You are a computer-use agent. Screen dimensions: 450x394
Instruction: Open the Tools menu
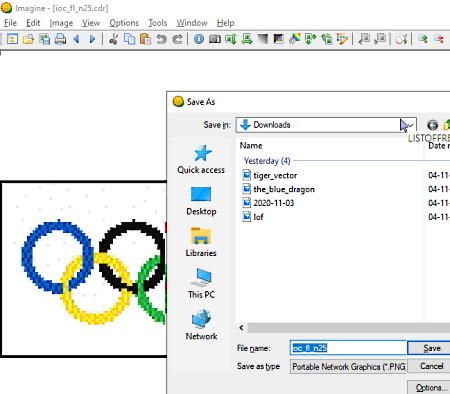pyautogui.click(x=158, y=23)
